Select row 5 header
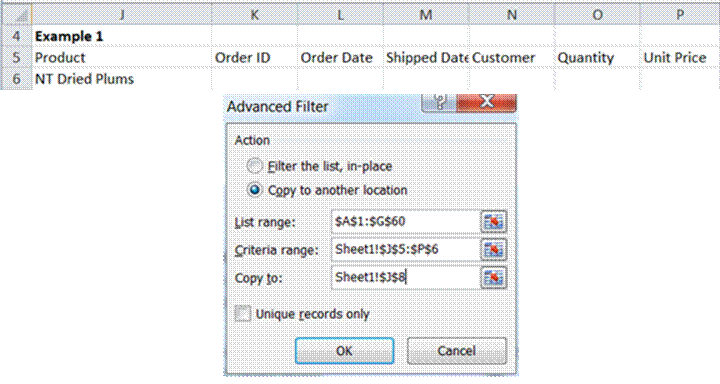Viewport: 720px width, 384px height. tap(16, 57)
